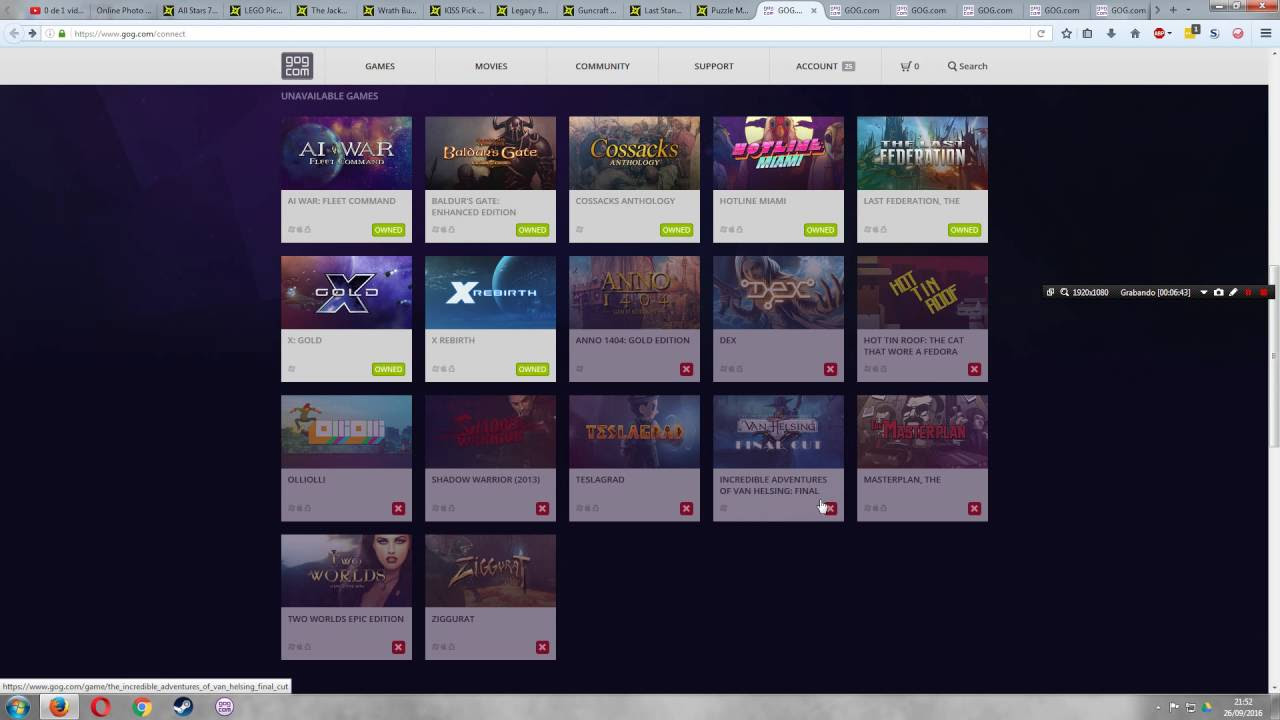The height and width of the screenshot is (720, 1280).
Task: Expand recorder options dropdown arrow
Action: pyautogui.click(x=1204, y=292)
